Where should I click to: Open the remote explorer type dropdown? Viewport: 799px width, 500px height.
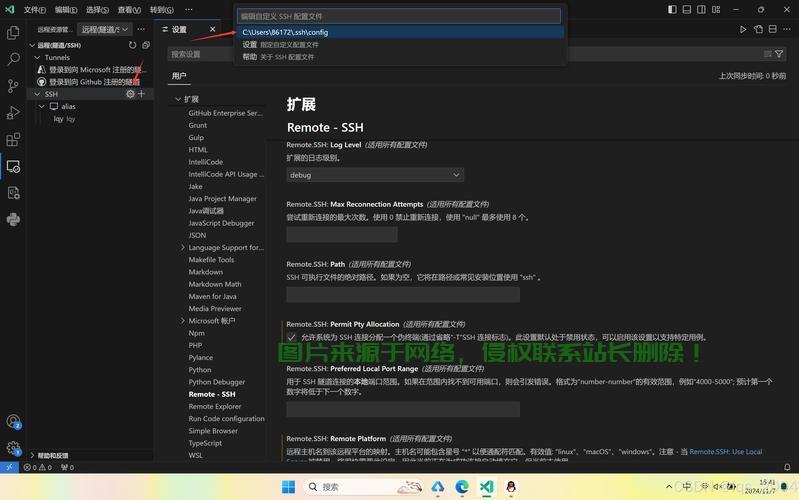click(x=104, y=30)
